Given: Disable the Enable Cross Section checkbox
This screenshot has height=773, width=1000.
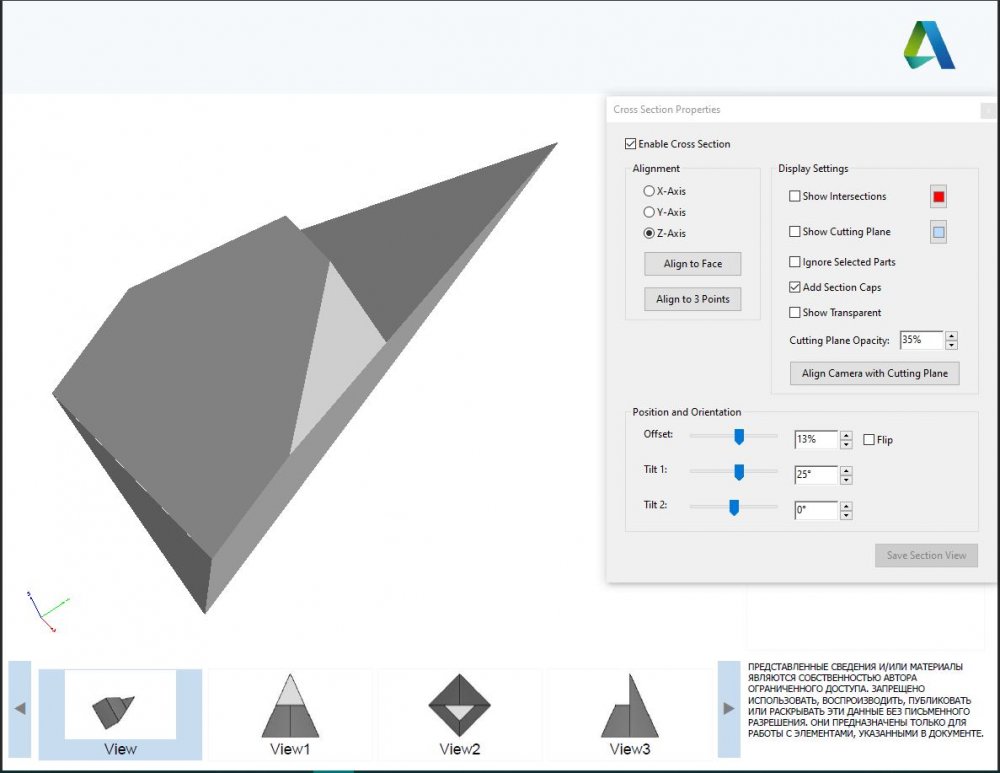Looking at the screenshot, I should [630, 144].
